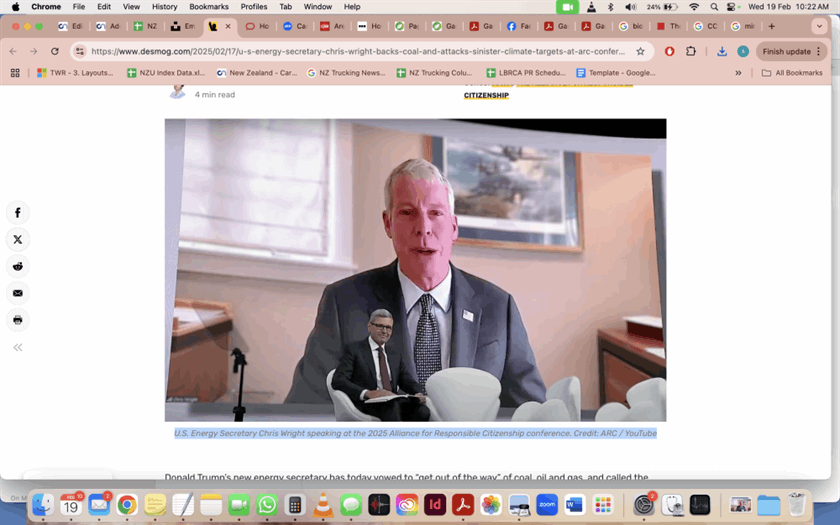Open 'NZ Trucking News...' bookmark

coord(346,73)
